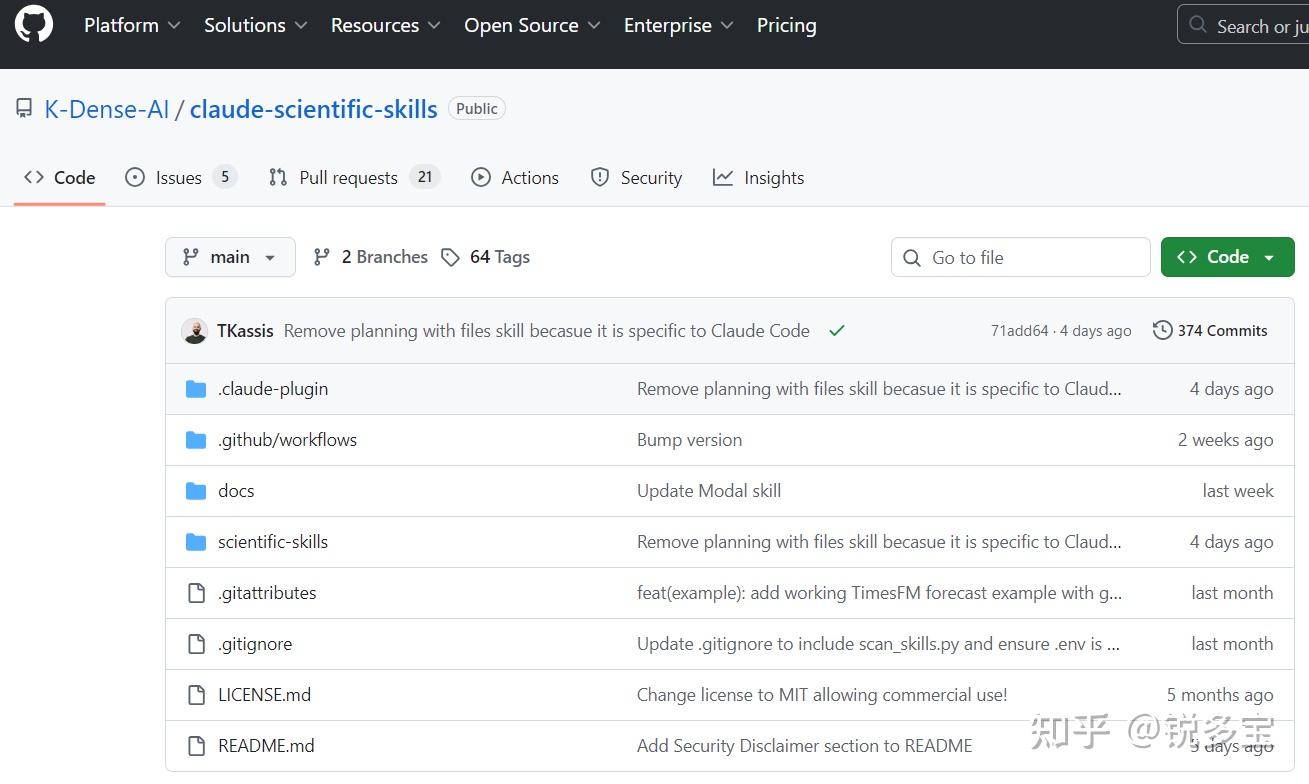Open the claude-scientific-skills repository link

tap(314, 109)
